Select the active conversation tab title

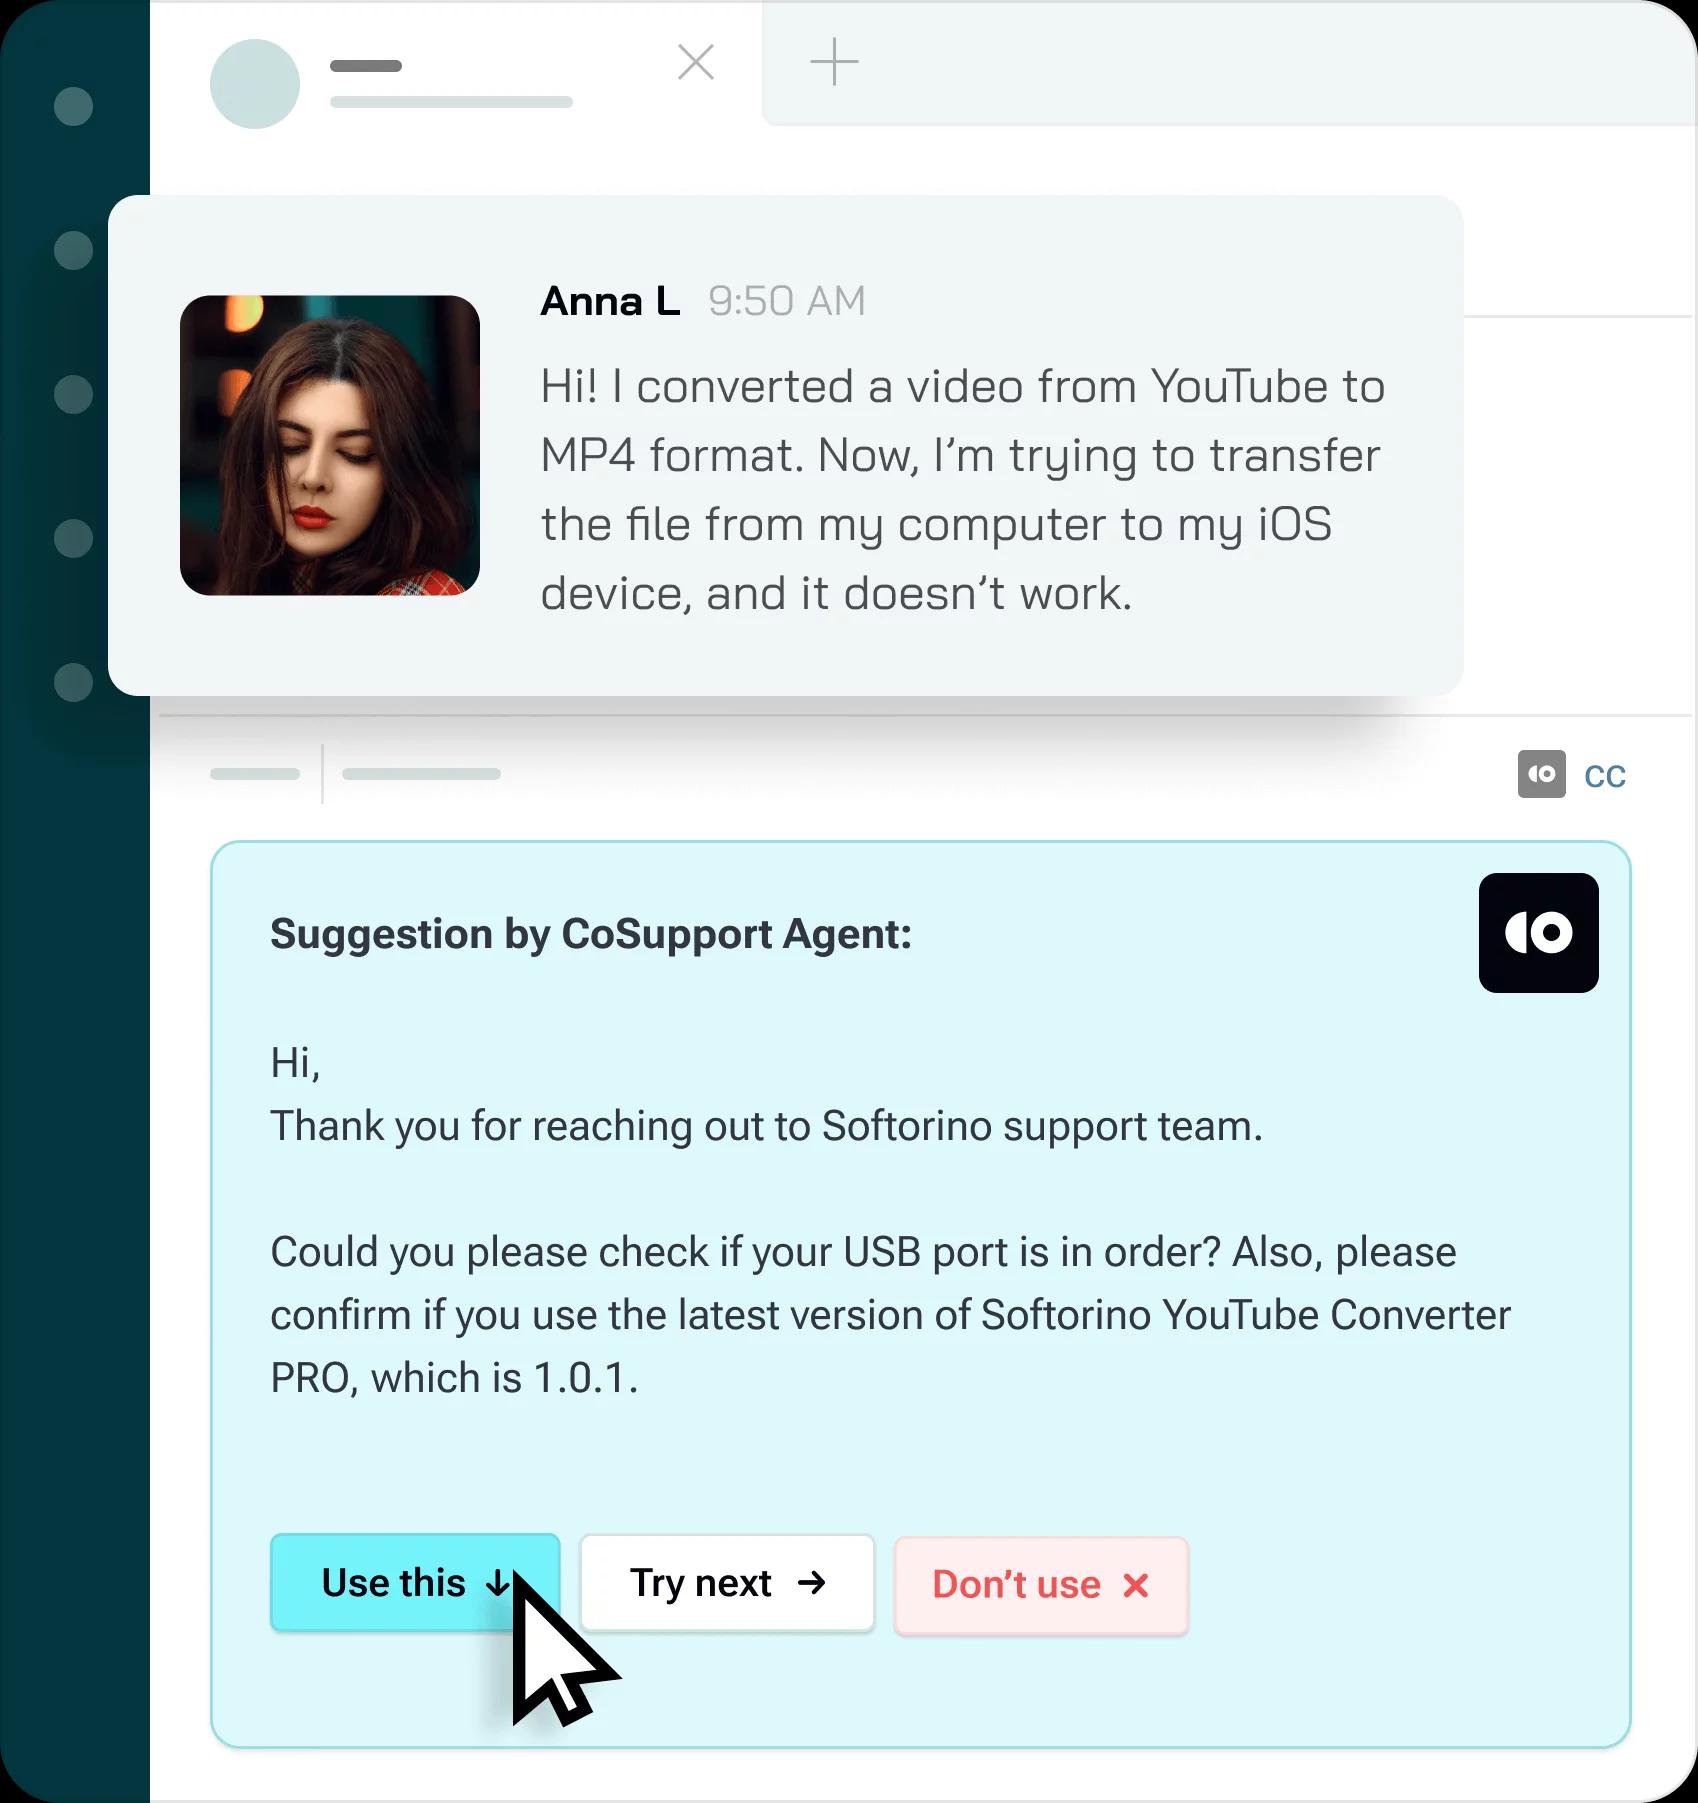[366, 66]
